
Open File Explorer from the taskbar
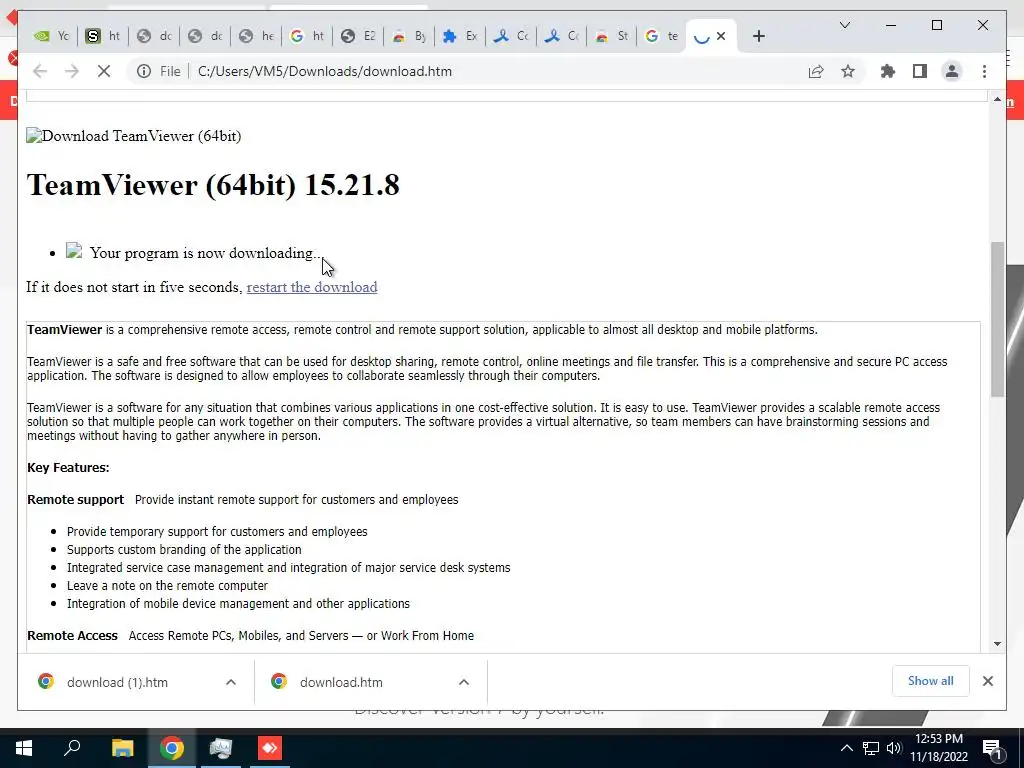pyautogui.click(x=122, y=748)
